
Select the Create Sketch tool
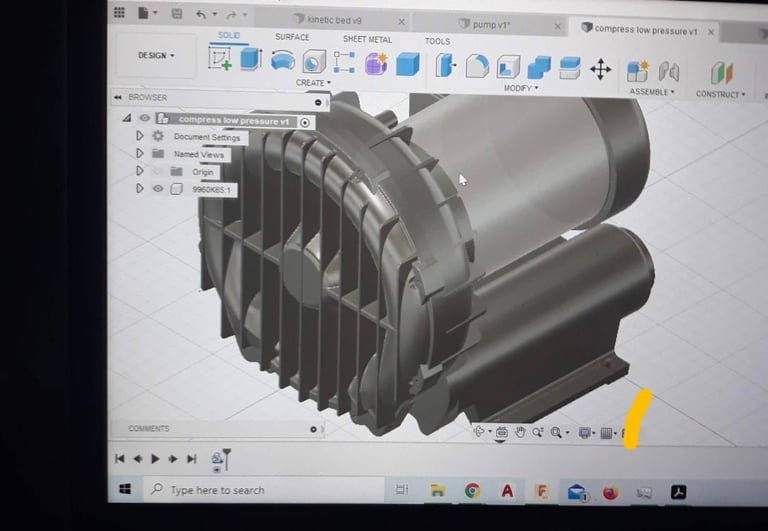point(220,58)
